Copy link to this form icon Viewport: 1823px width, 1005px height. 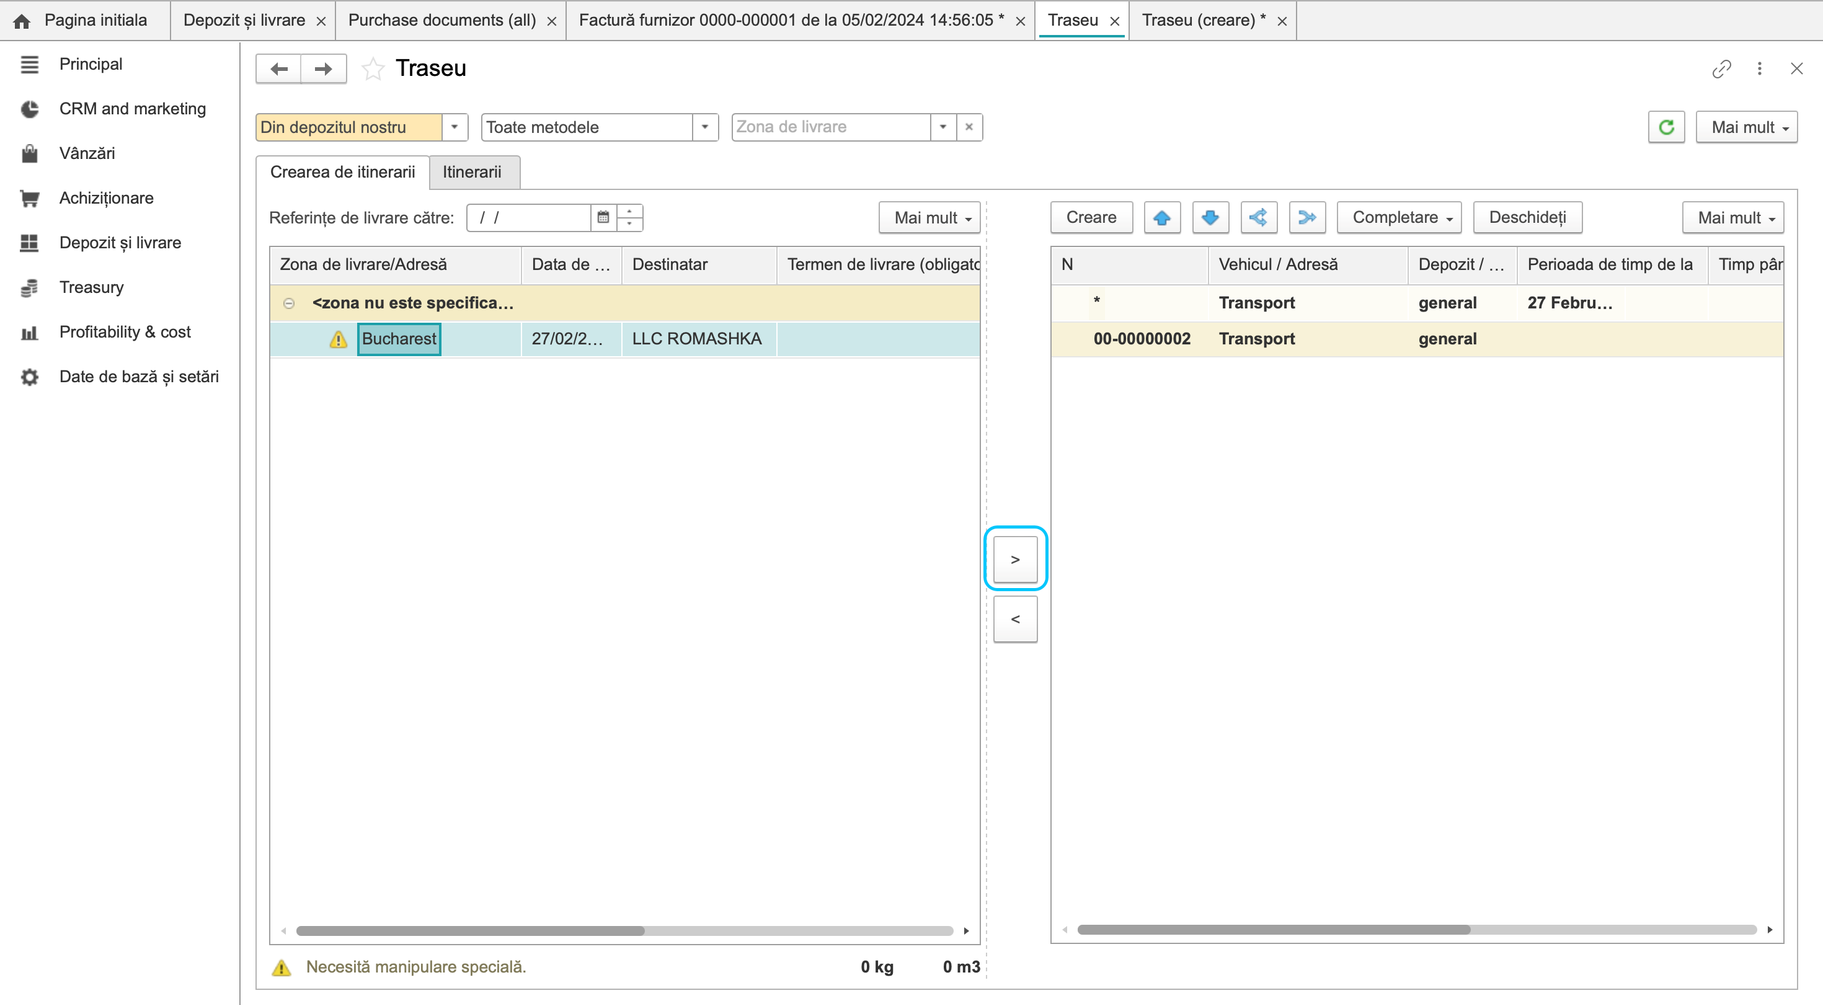(x=1721, y=68)
